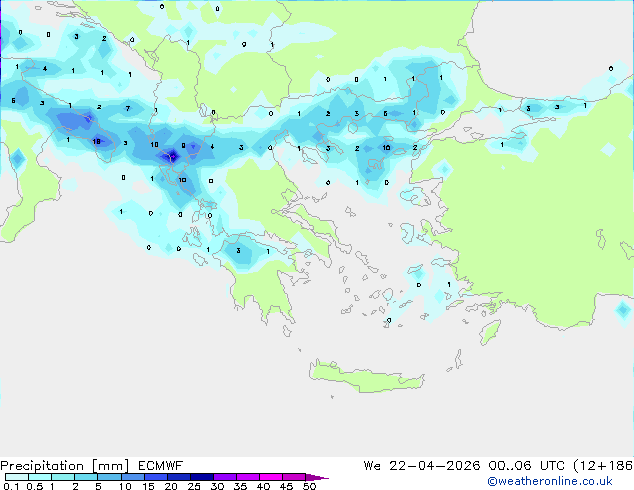Click the legend label '50'
This screenshot has height=490, width=634.
(309, 486)
